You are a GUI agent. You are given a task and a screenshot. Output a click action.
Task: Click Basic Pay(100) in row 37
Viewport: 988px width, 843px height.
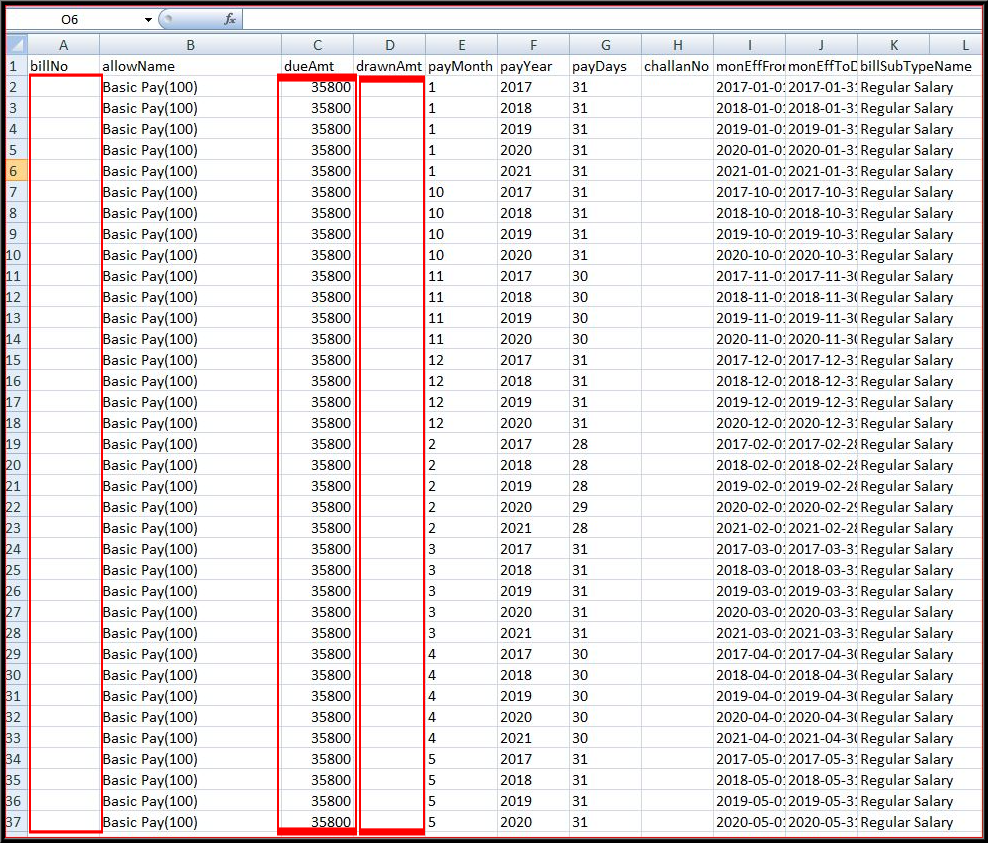pos(190,822)
